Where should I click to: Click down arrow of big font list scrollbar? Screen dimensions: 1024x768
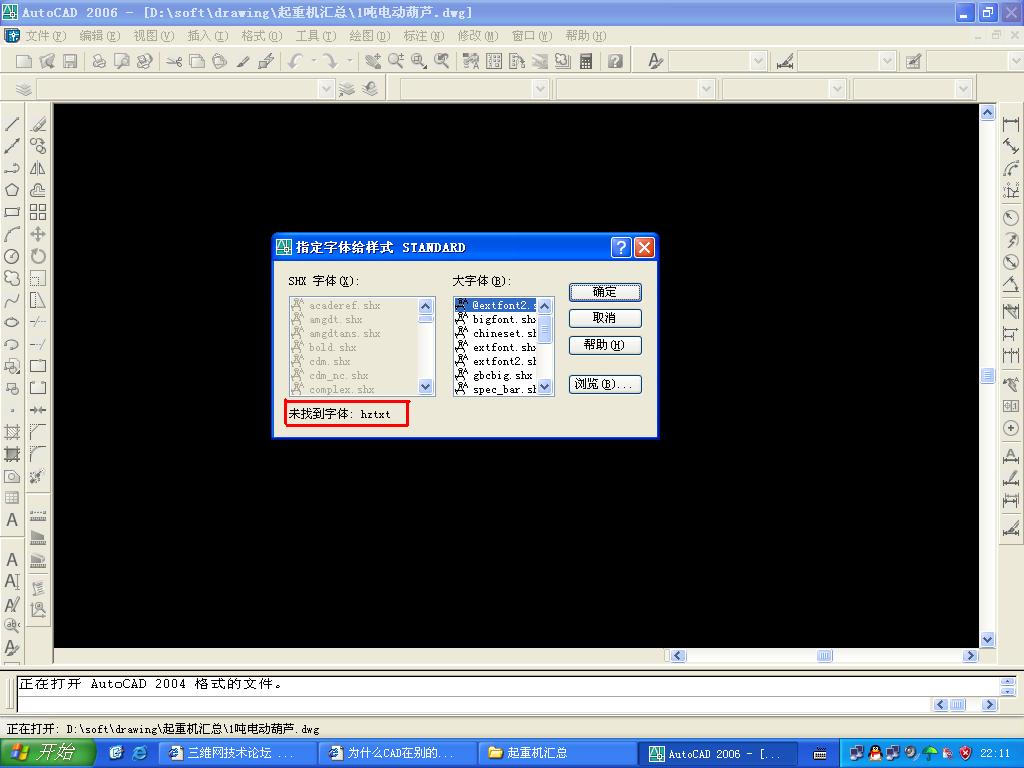tap(545, 387)
